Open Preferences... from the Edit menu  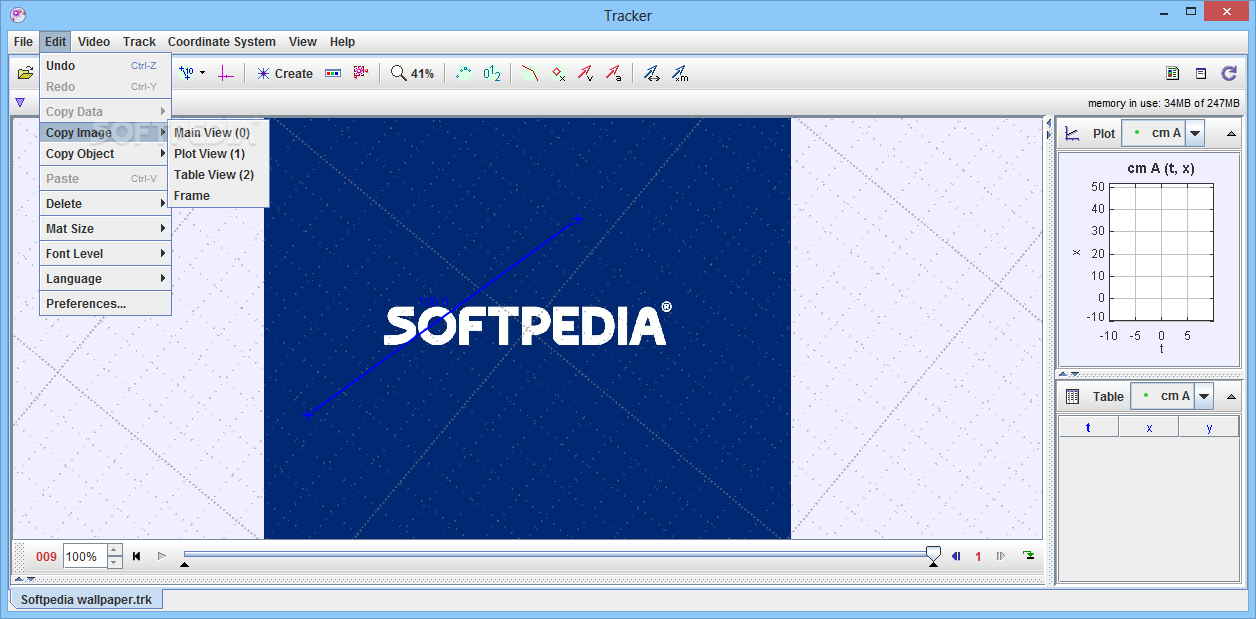pyautogui.click(x=105, y=304)
